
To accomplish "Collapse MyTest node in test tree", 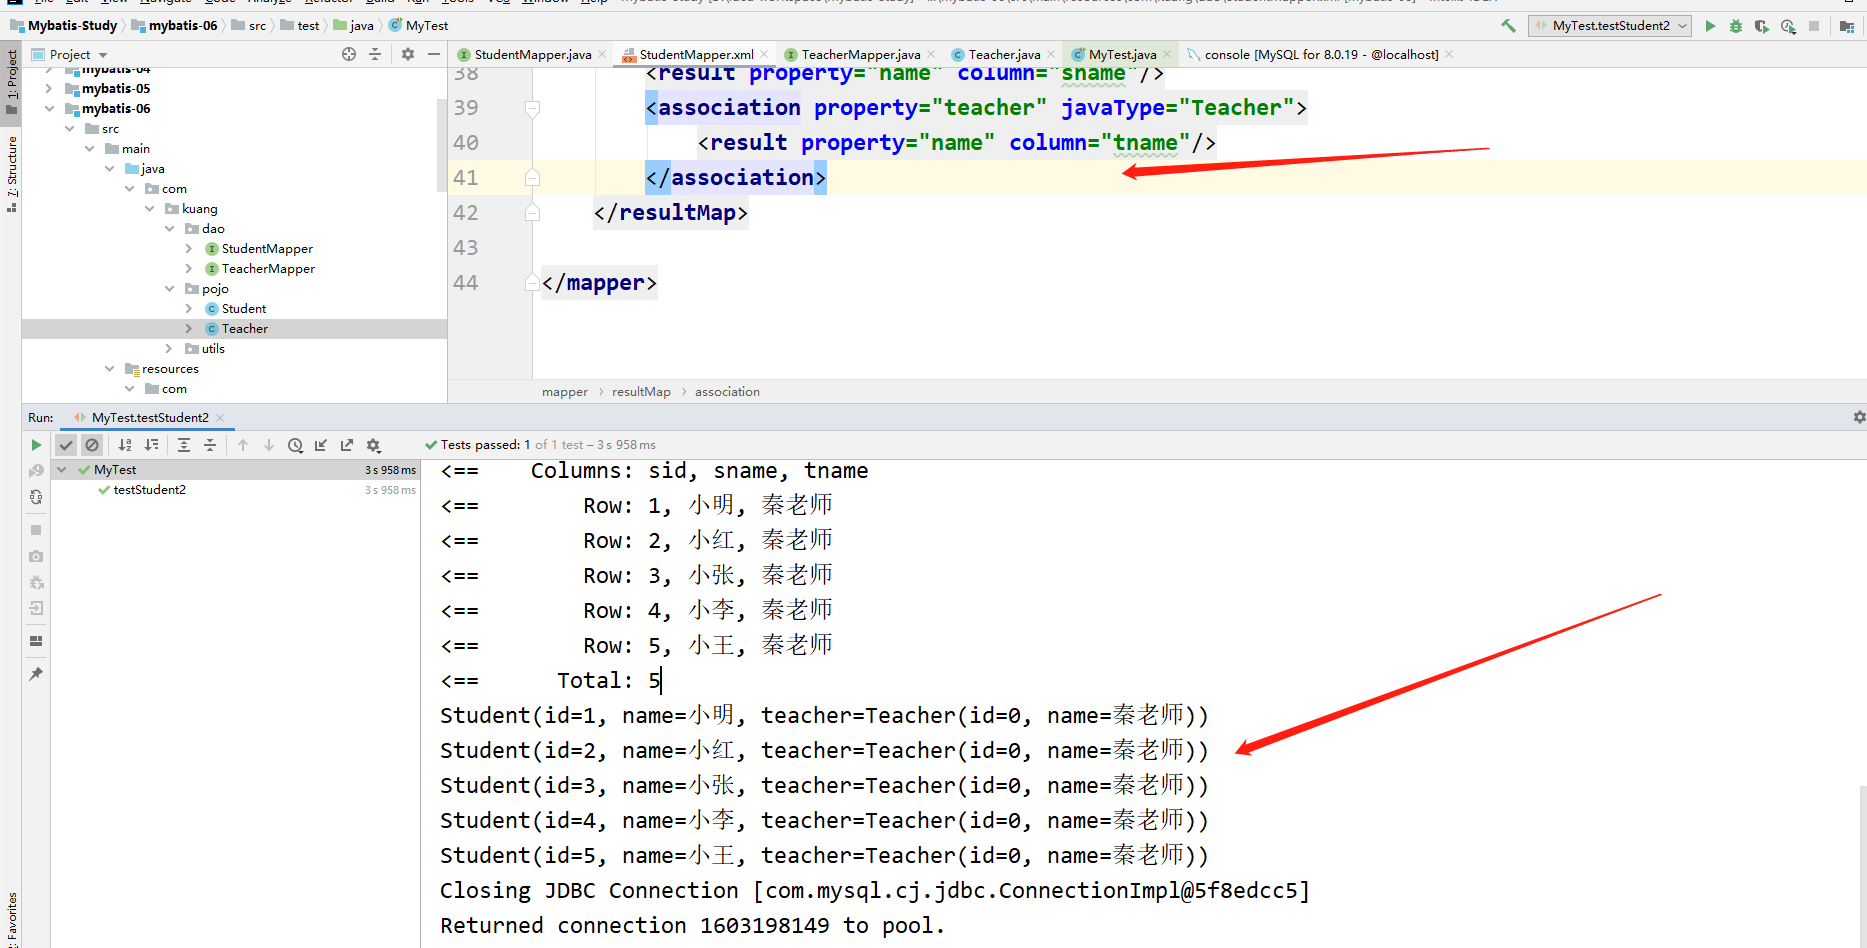I will [x=62, y=470].
